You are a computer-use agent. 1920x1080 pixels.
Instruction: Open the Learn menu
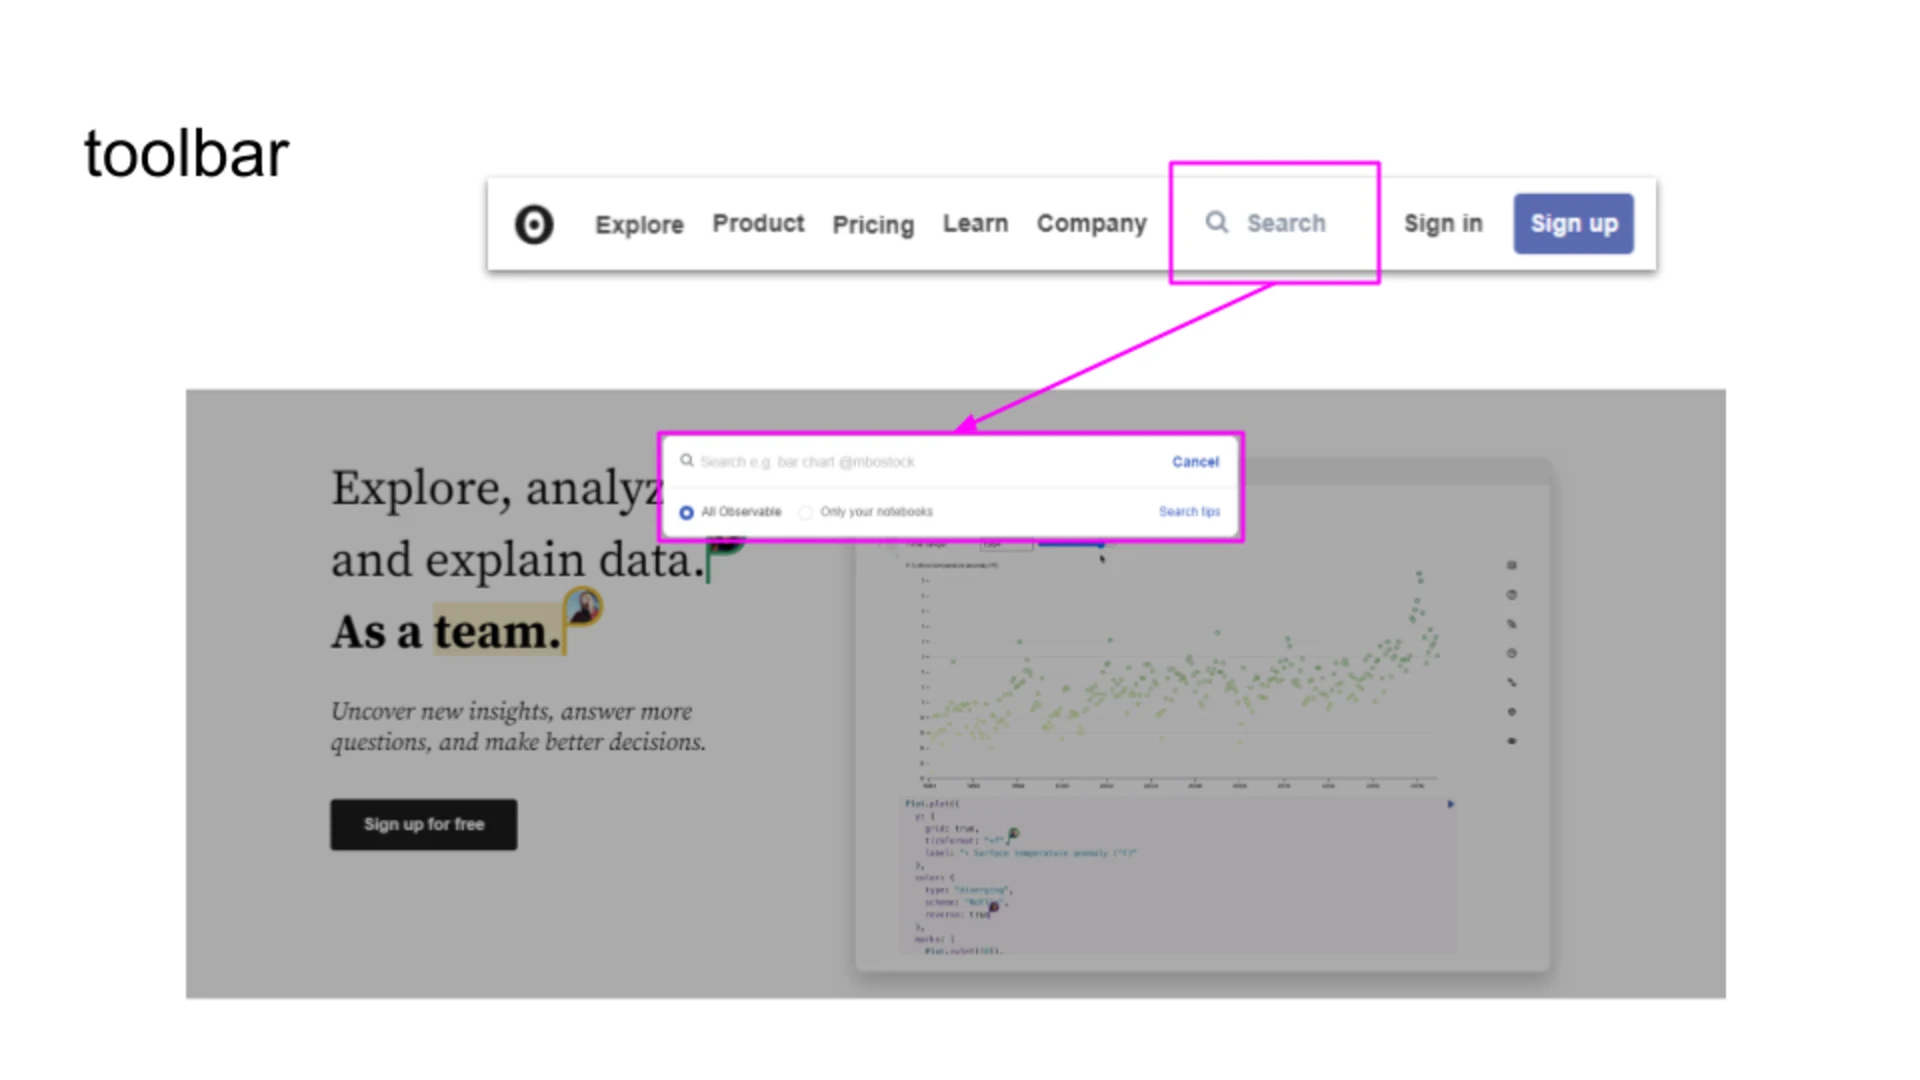pos(975,223)
